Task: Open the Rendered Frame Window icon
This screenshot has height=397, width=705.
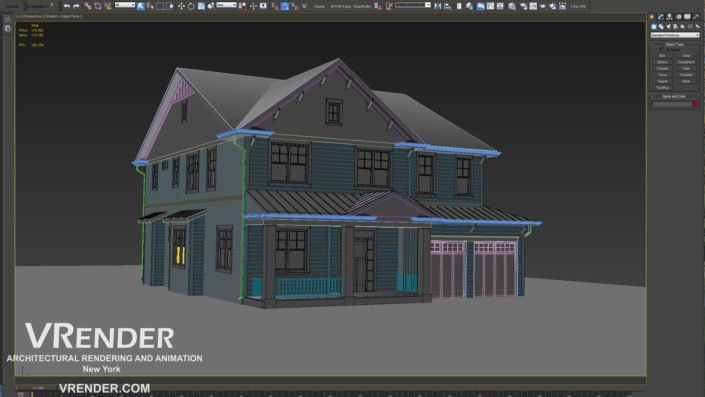Action: click(x=533, y=6)
